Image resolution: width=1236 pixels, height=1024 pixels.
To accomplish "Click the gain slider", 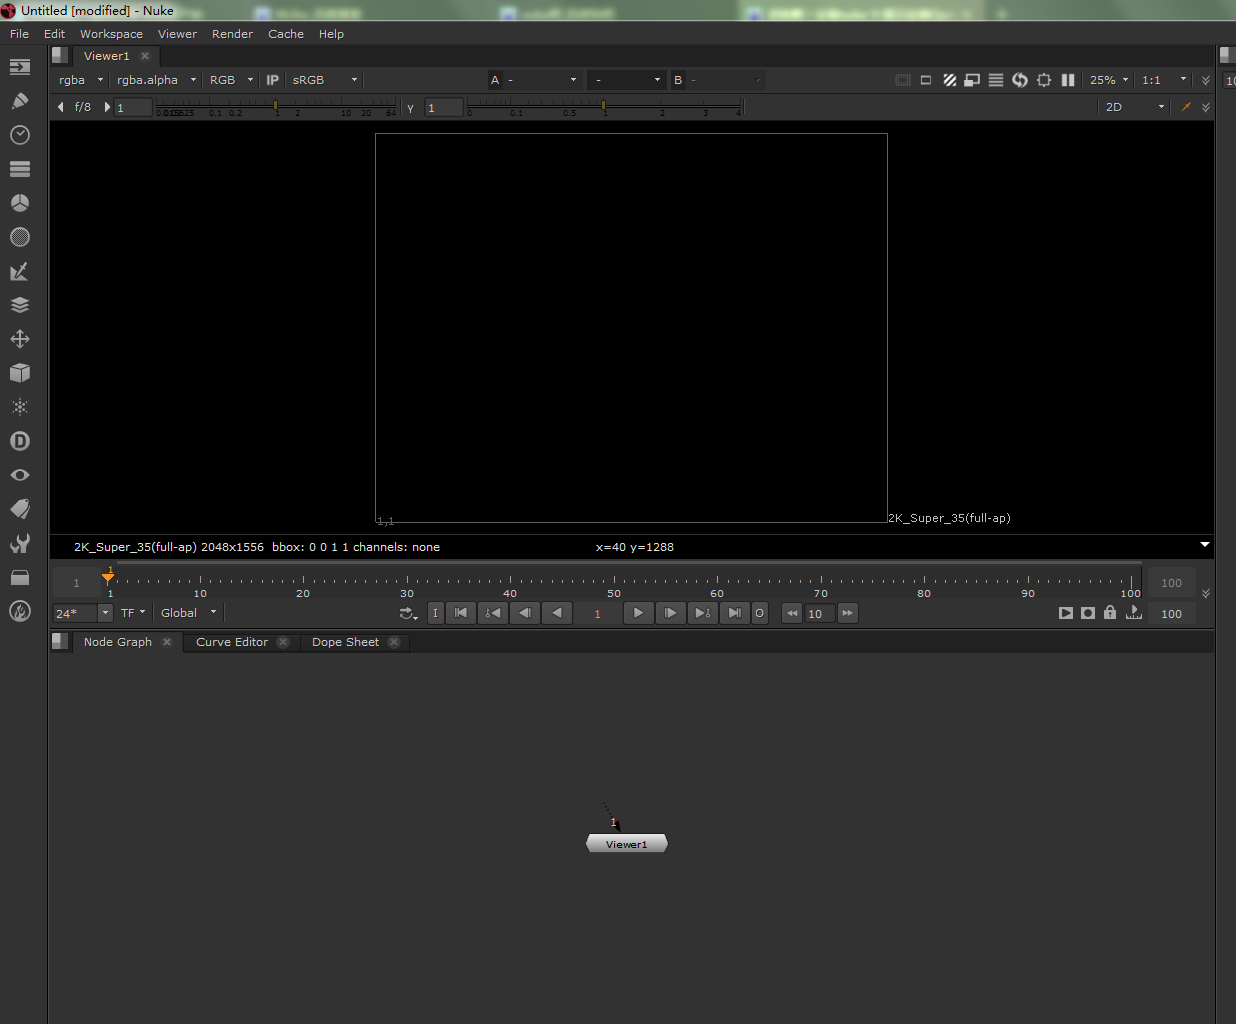I will click(x=276, y=106).
